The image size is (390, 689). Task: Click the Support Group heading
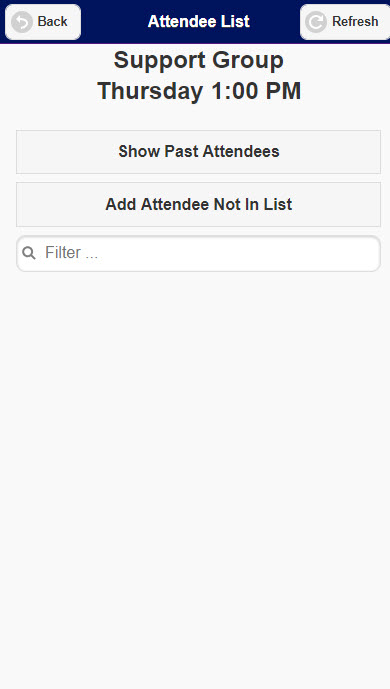[x=199, y=60]
